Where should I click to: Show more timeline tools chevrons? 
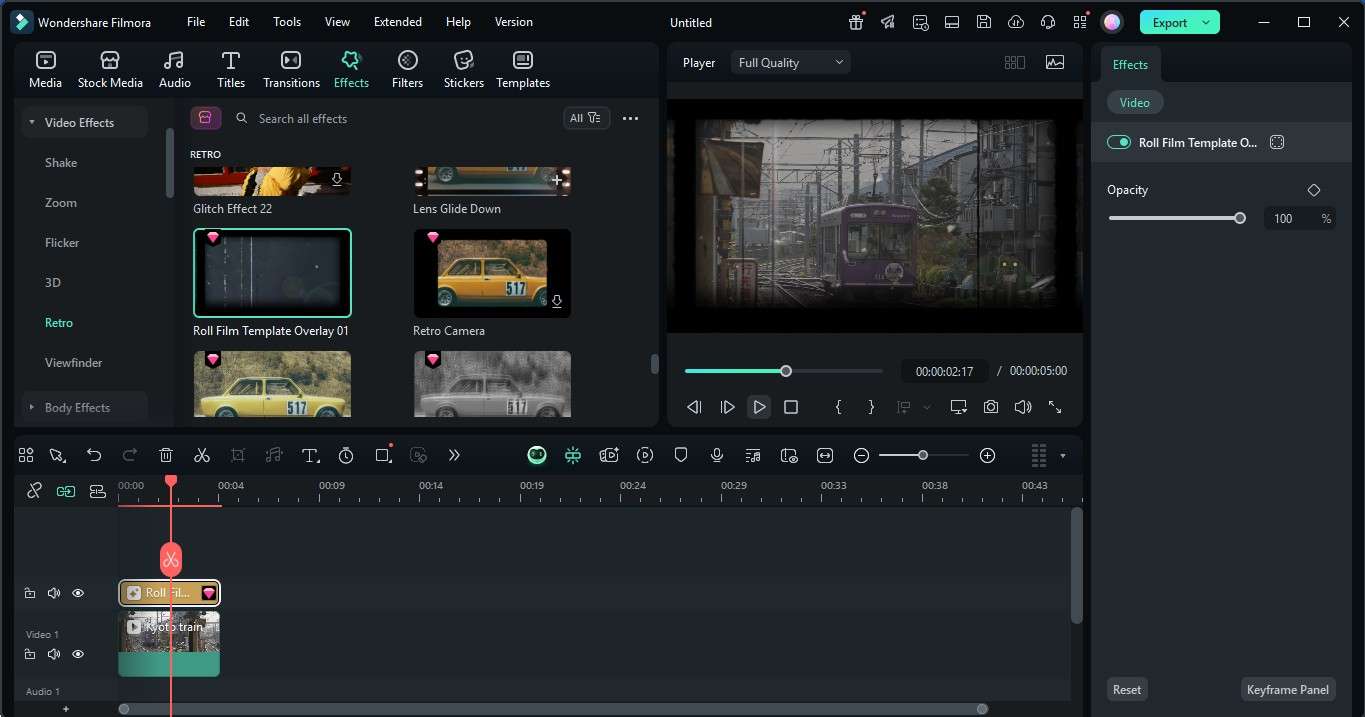pyautogui.click(x=454, y=455)
